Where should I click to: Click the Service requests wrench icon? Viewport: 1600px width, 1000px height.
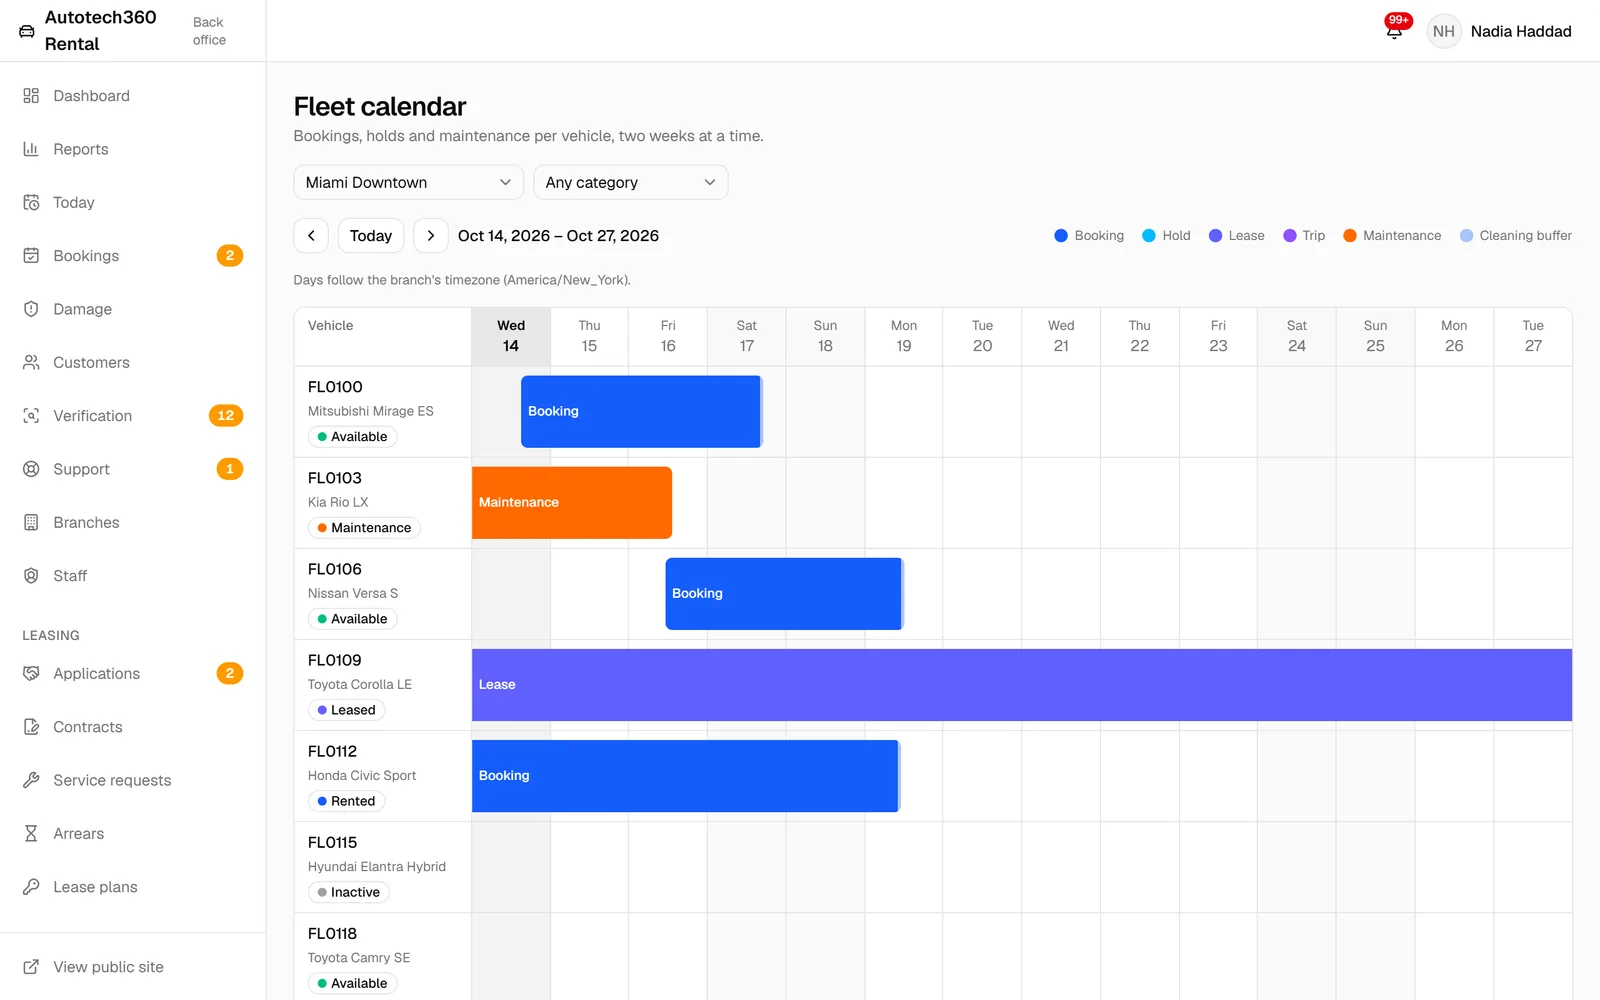coord(31,780)
